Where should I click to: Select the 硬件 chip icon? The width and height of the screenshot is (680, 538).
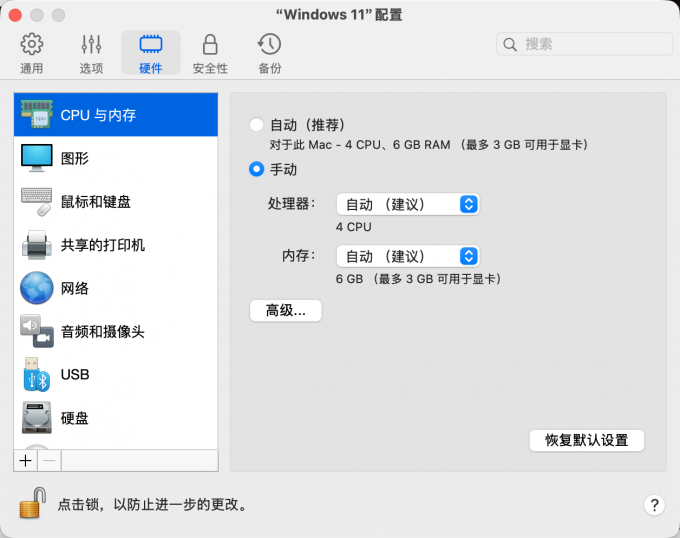[x=151, y=44]
